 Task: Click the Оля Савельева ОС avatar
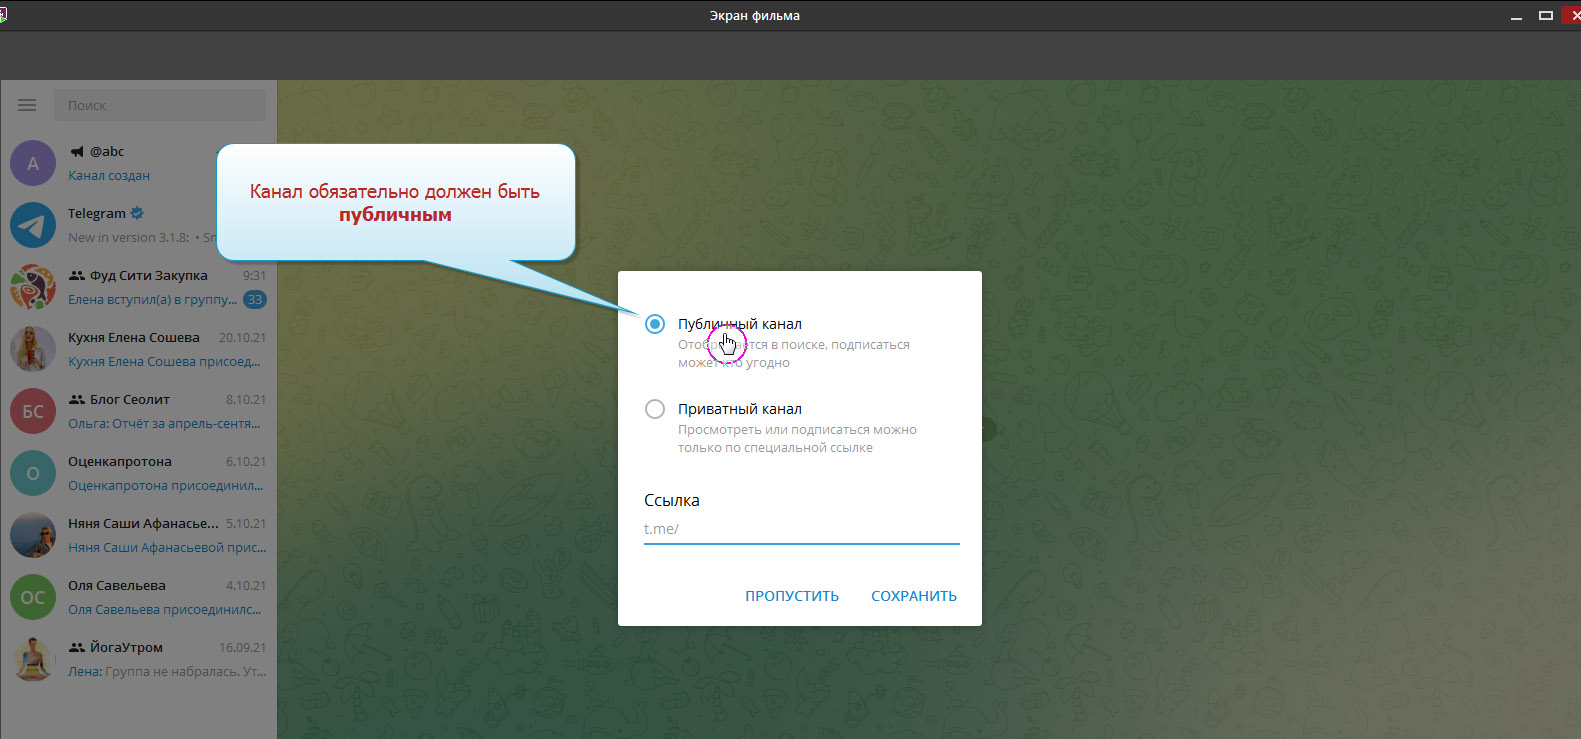coord(33,598)
